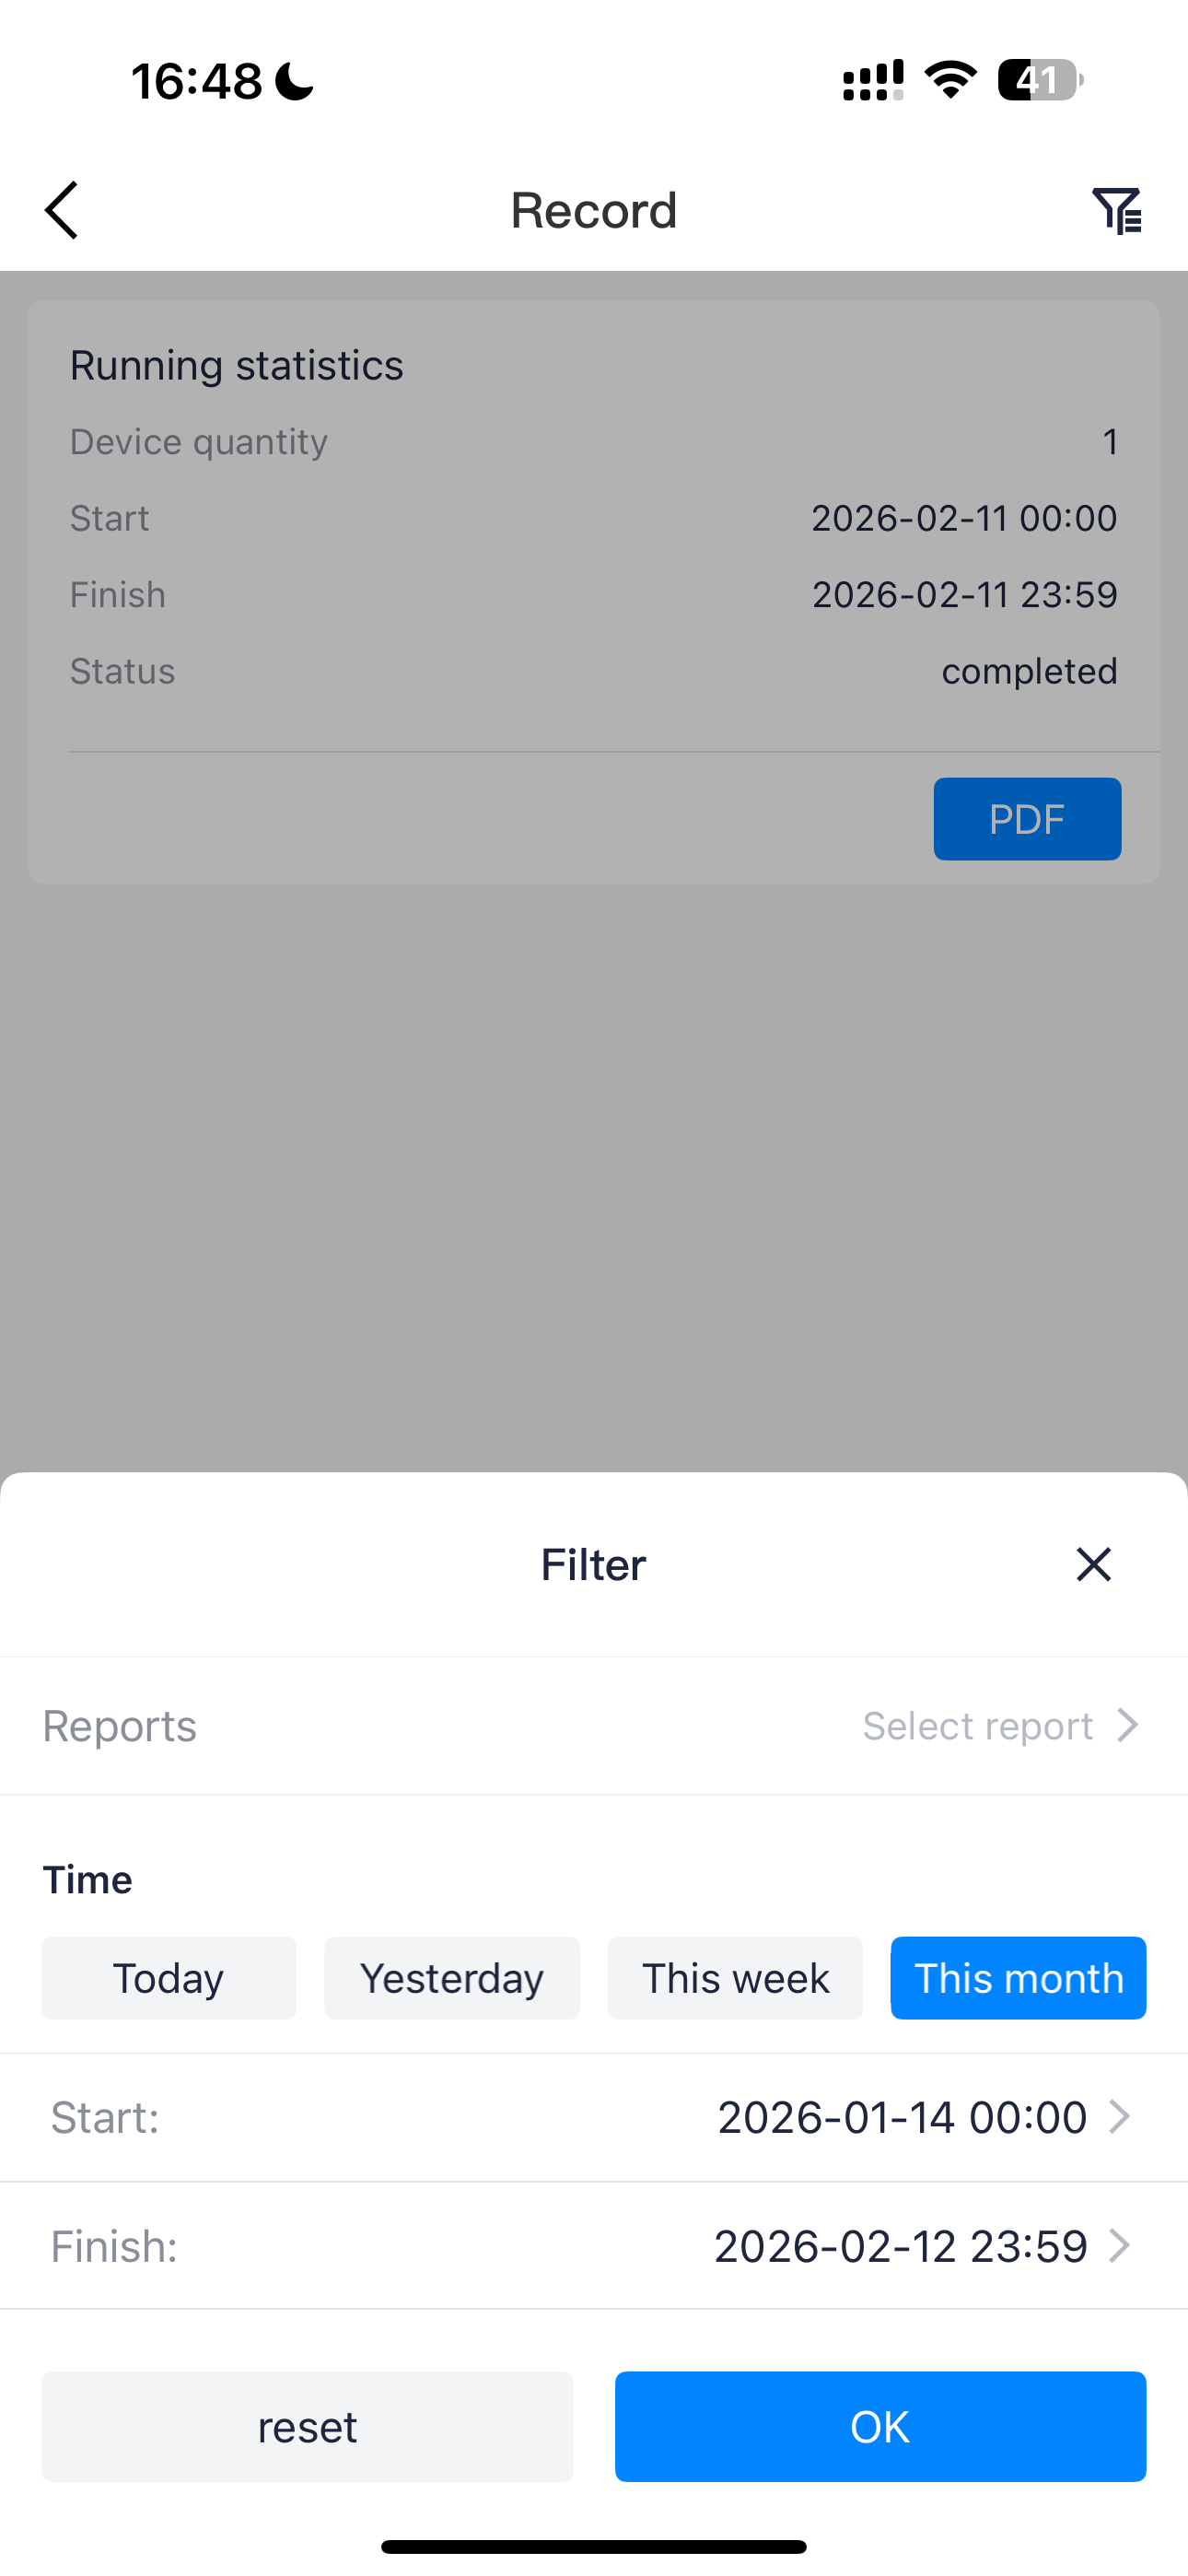Image resolution: width=1188 pixels, height=2576 pixels.
Task: Select the Yesterday time option
Action: [452, 1978]
